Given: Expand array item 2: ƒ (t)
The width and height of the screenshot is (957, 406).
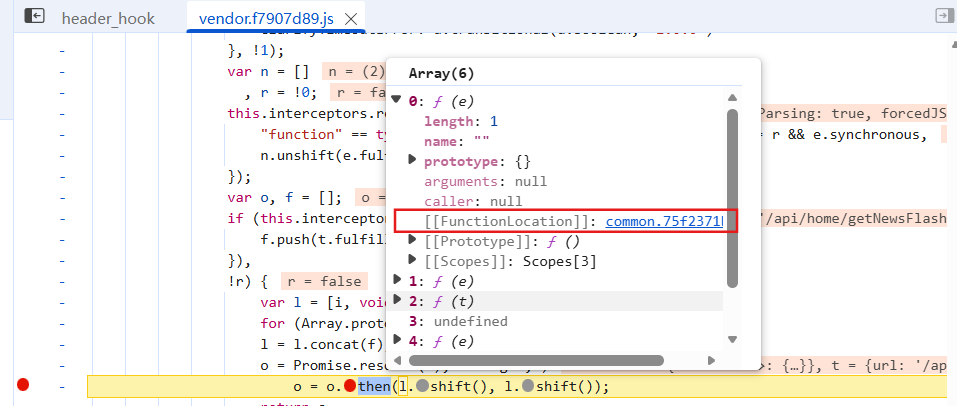Looking at the screenshot, I should pos(397,300).
